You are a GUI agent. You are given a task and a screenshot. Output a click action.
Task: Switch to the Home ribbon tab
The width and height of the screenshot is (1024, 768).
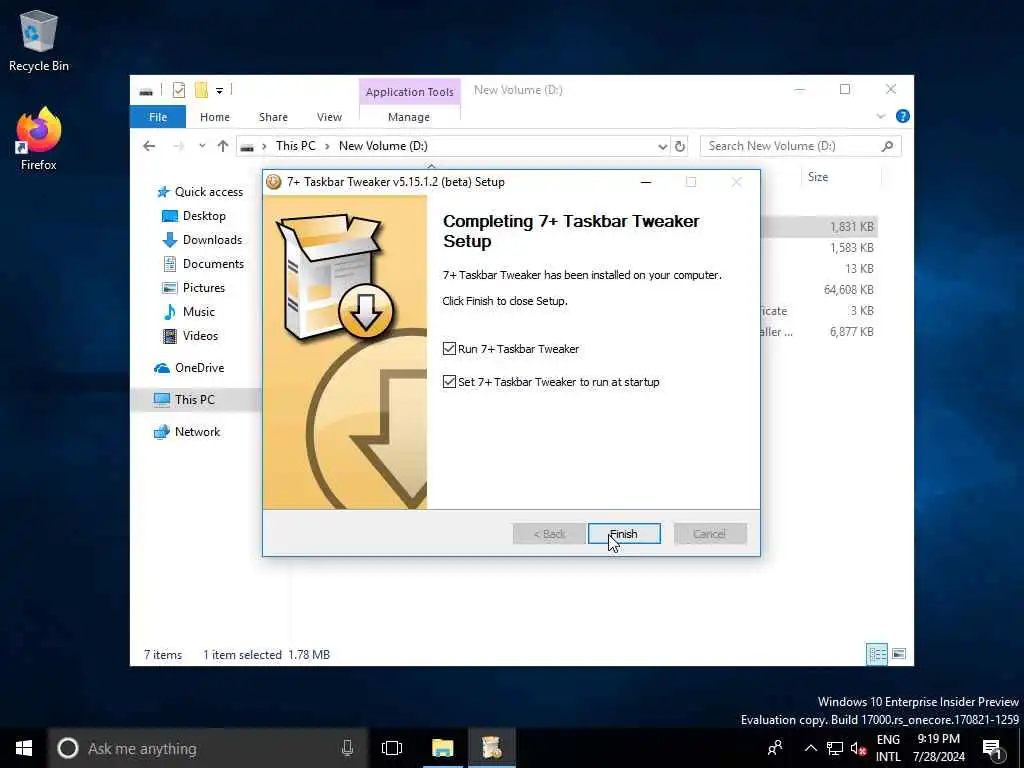215,117
